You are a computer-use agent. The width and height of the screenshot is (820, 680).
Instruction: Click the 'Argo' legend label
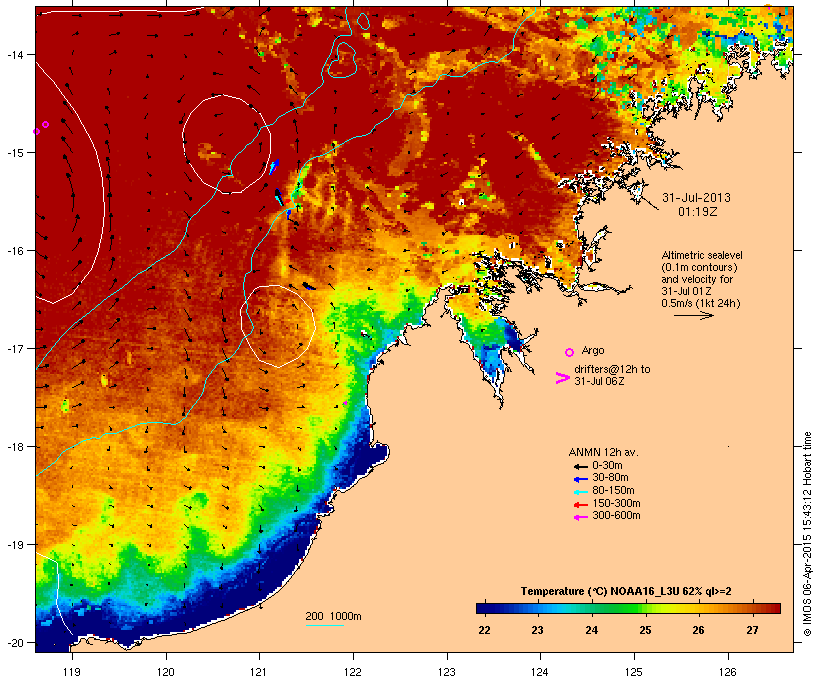coord(593,350)
